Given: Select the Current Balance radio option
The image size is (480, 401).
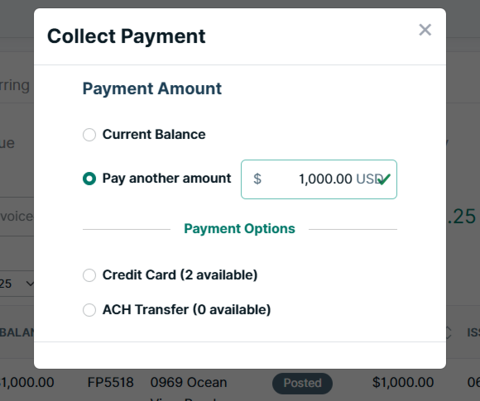Looking at the screenshot, I should pos(89,135).
